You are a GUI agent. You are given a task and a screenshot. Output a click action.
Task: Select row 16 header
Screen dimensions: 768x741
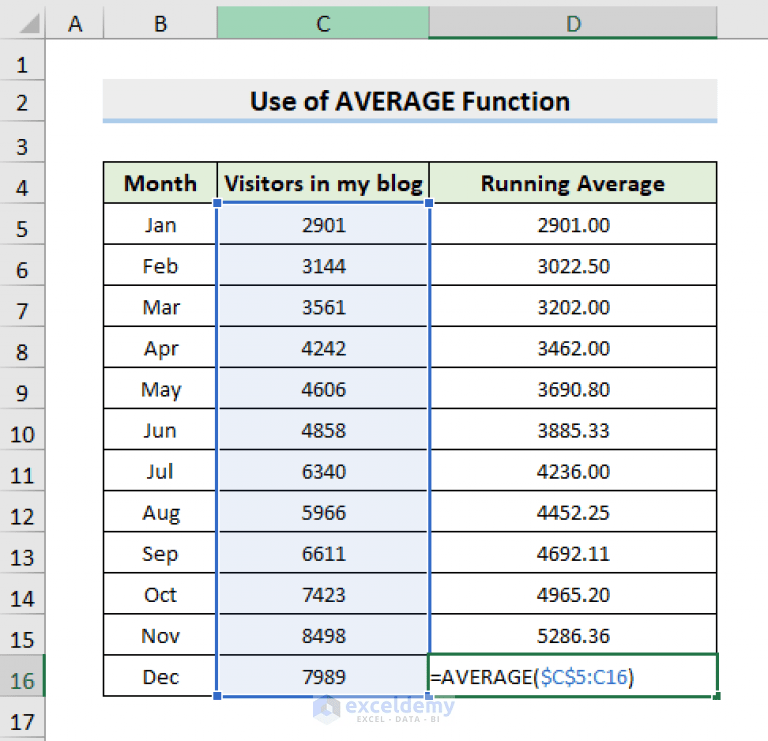(22, 676)
